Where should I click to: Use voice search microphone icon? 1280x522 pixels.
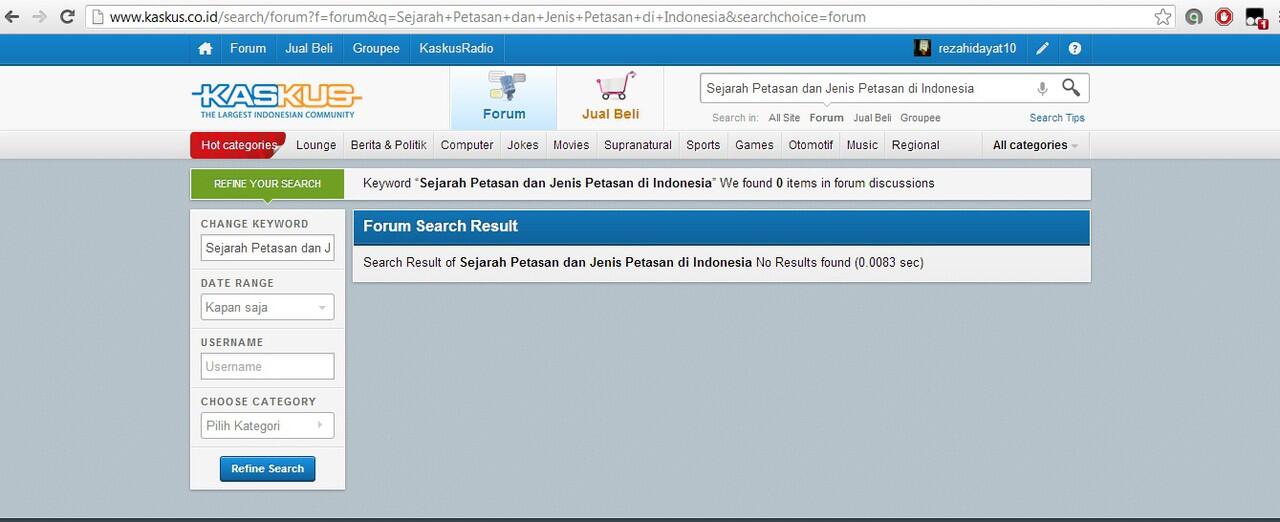coord(1042,88)
